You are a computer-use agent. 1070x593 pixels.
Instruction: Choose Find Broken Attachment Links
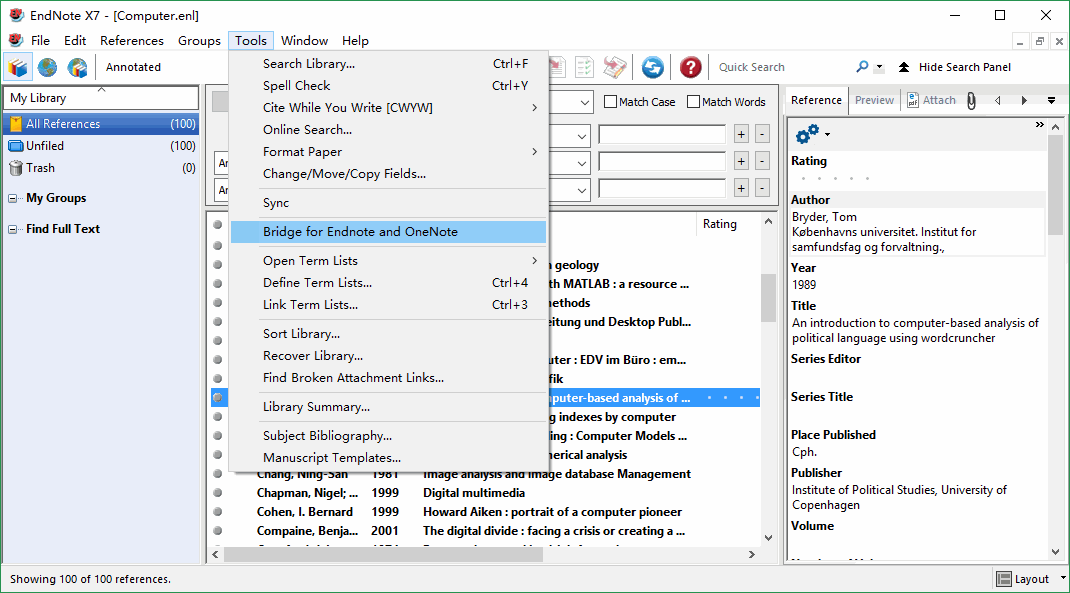[x=389, y=377]
